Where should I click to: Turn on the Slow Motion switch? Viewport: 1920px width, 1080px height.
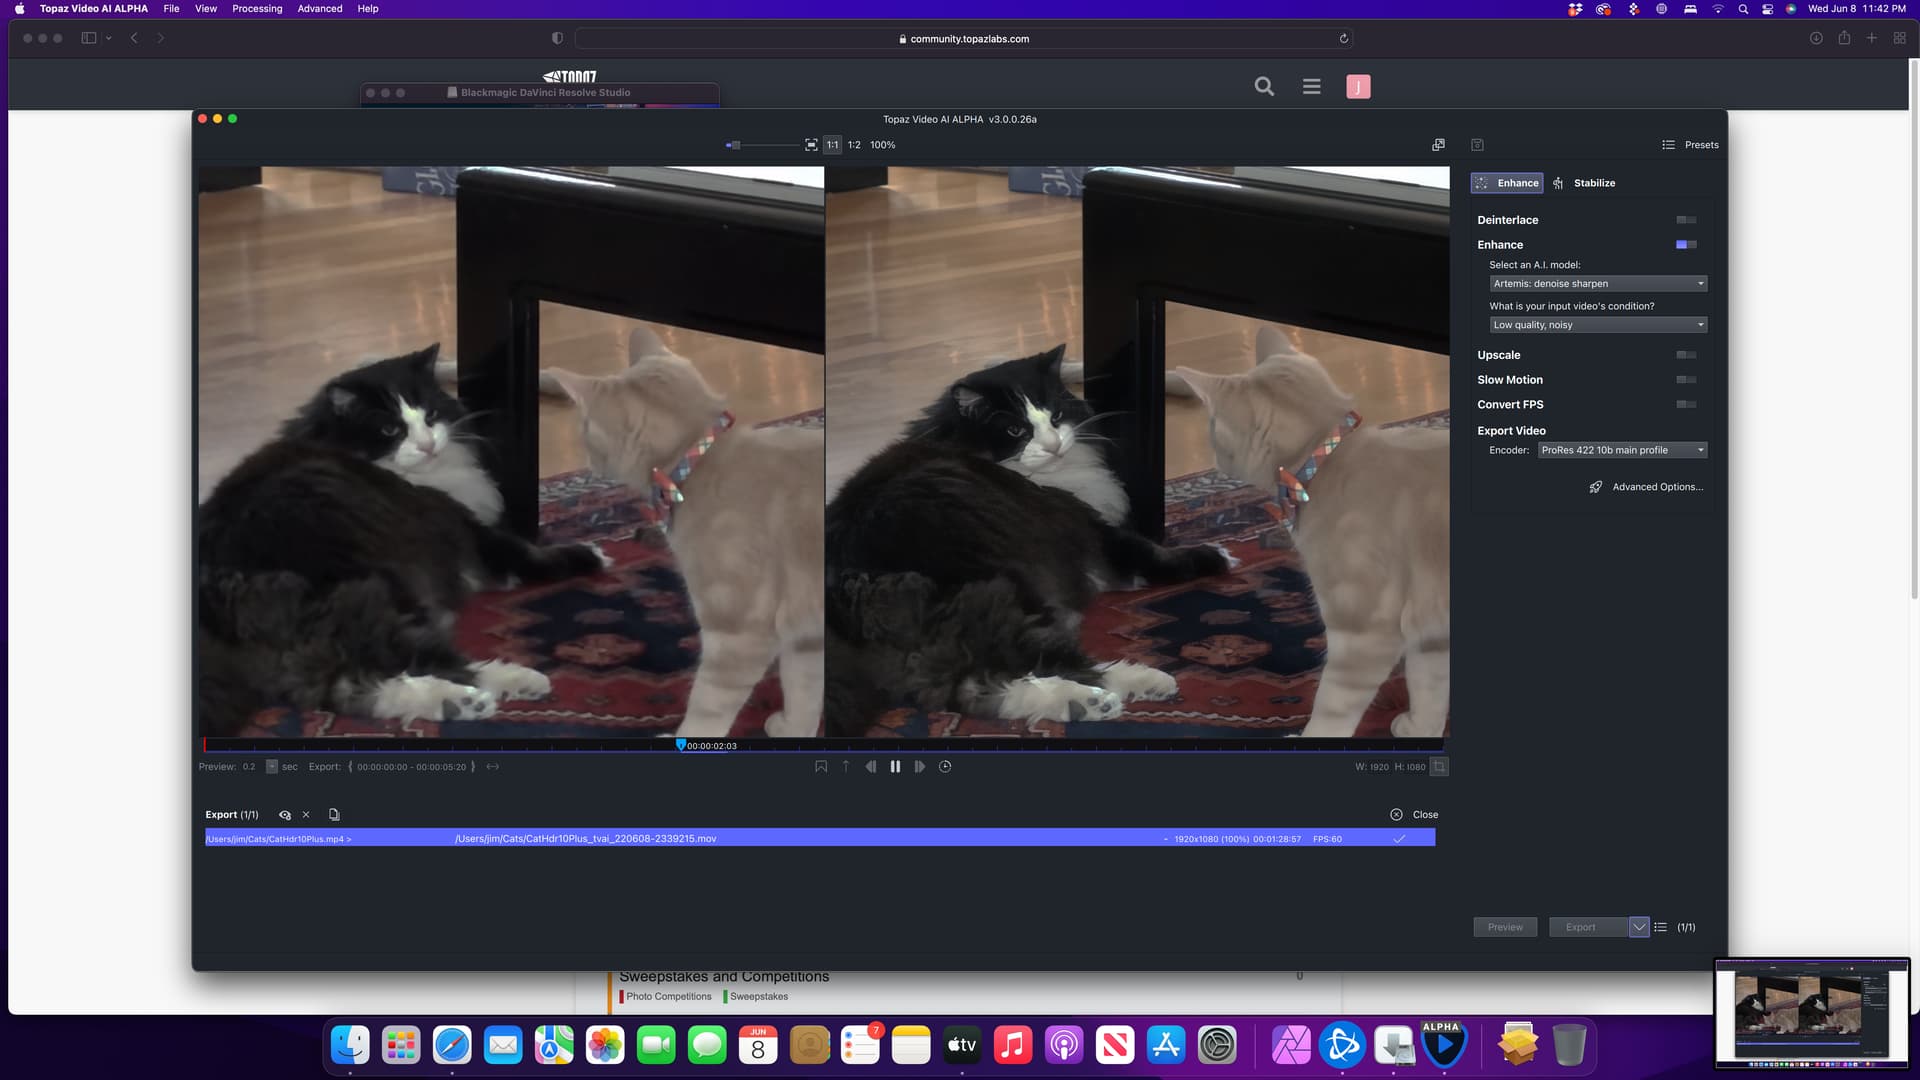(x=1686, y=380)
